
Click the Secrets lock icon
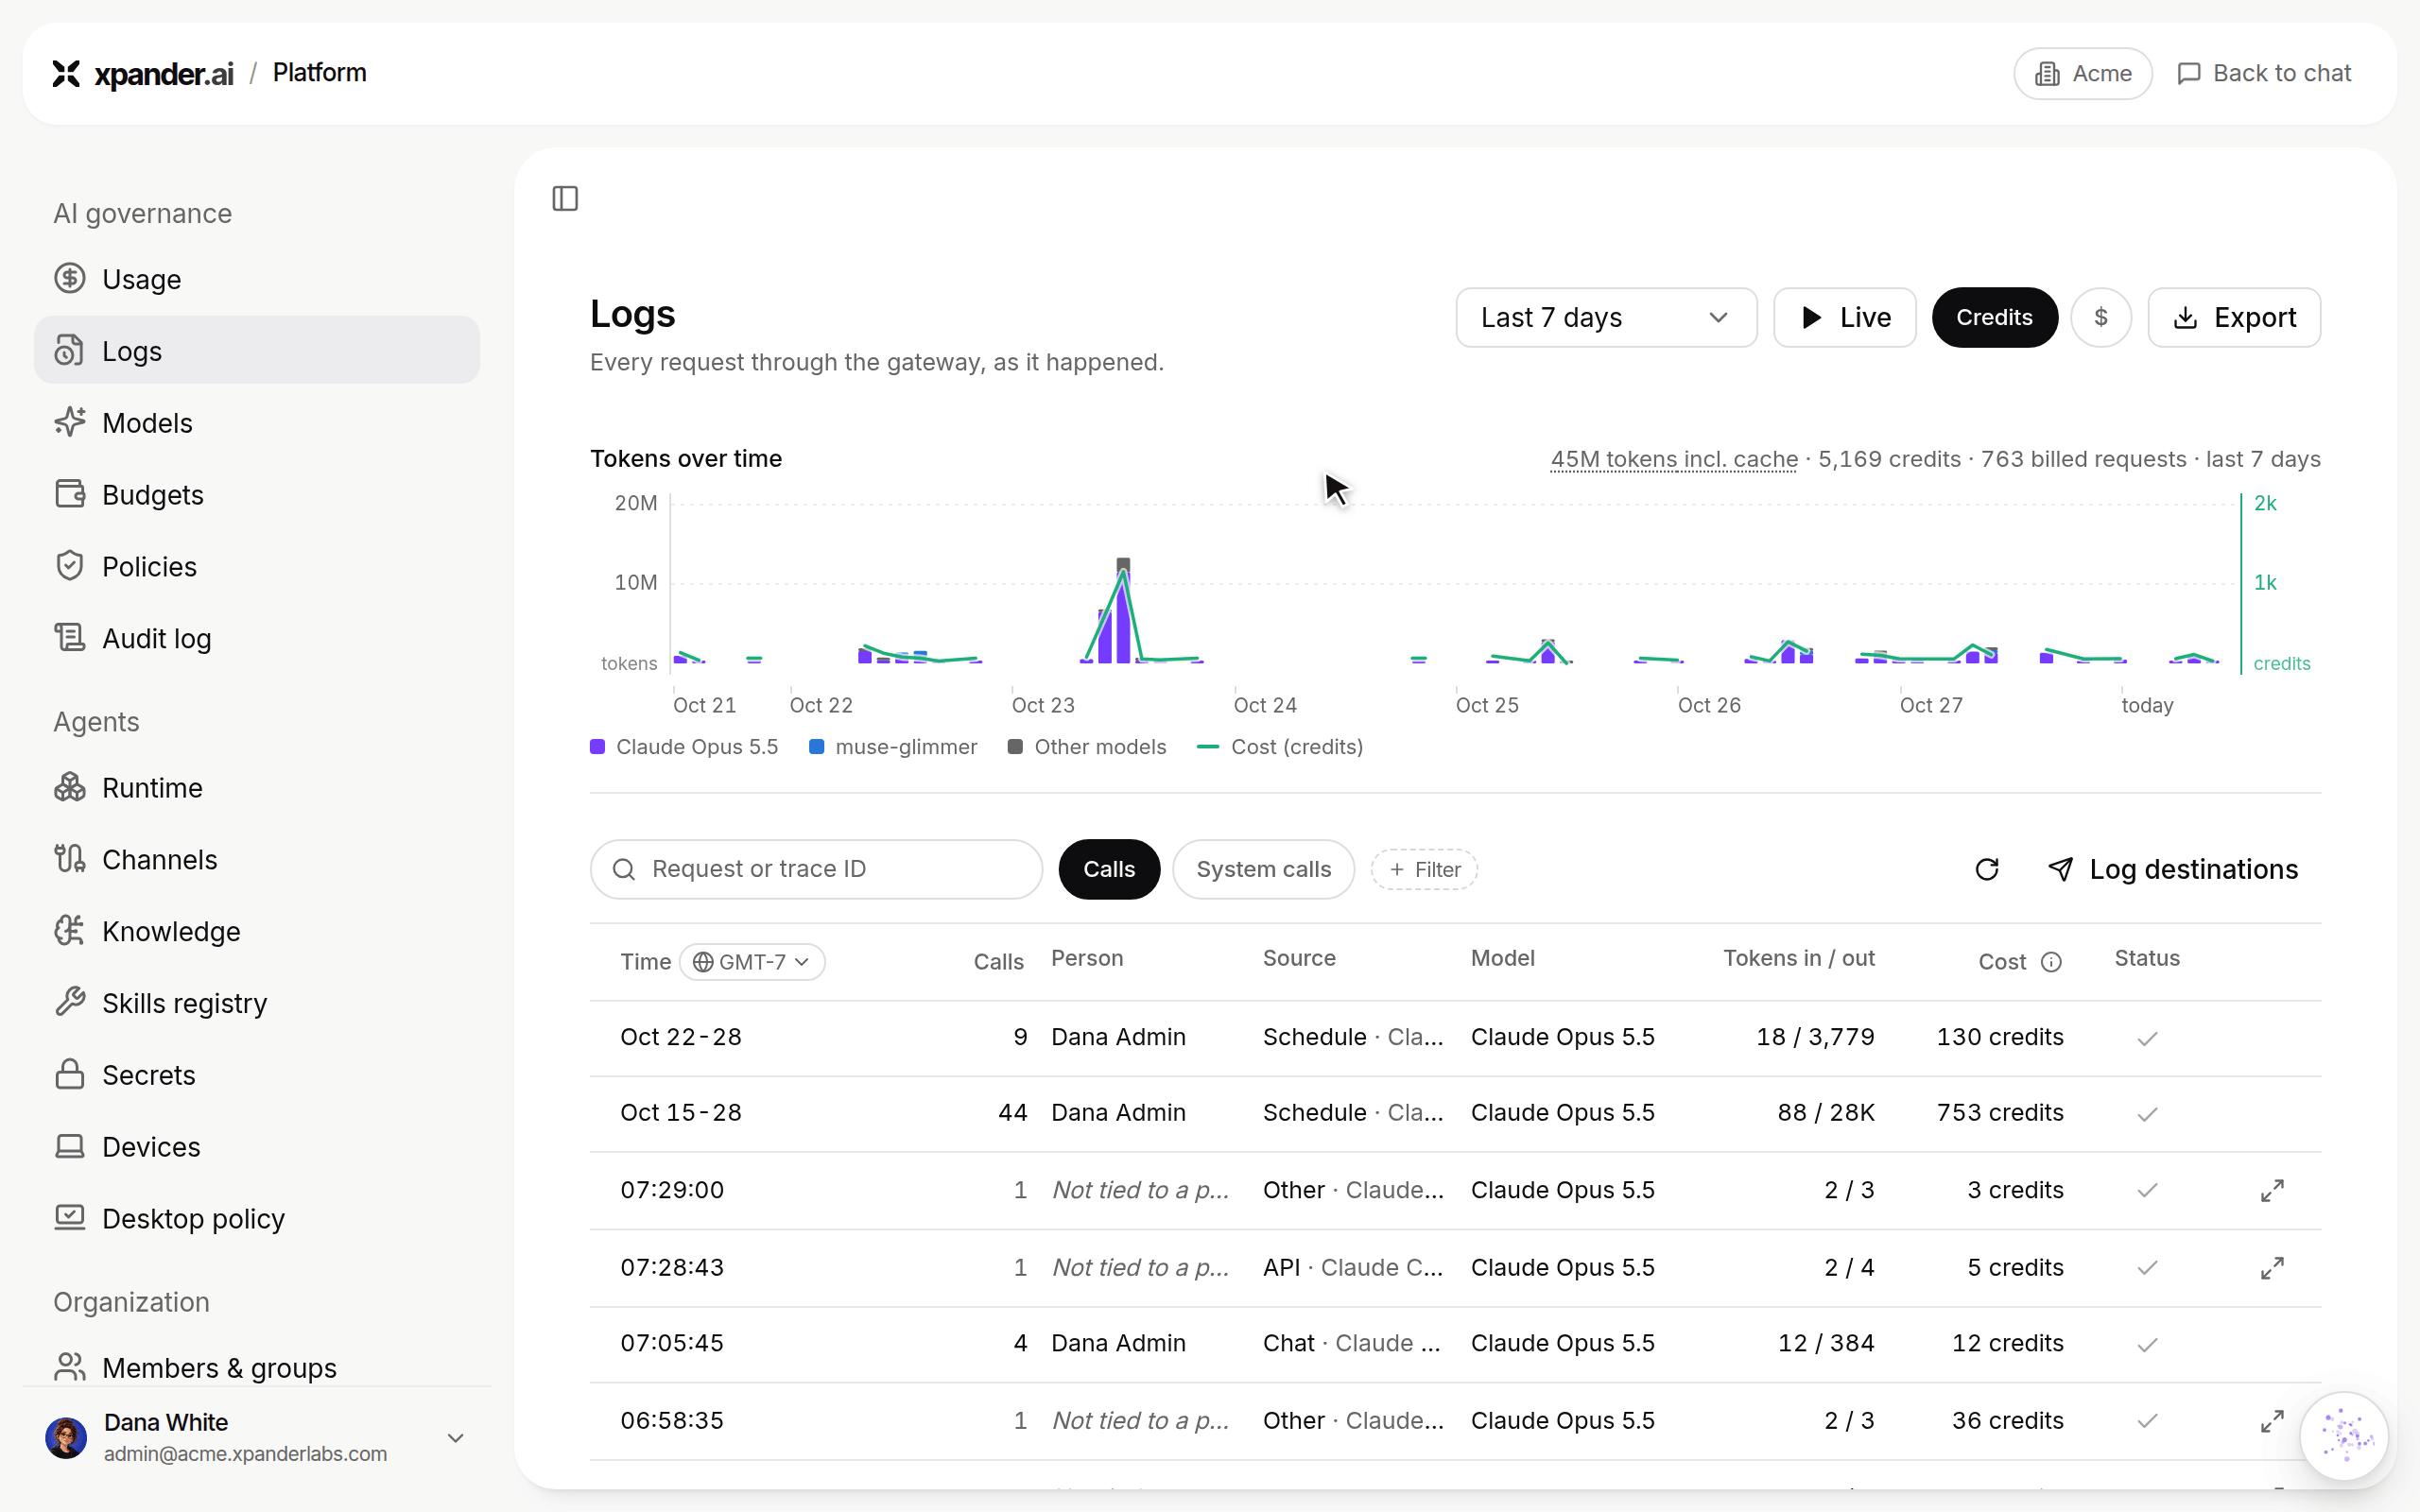coord(70,1074)
